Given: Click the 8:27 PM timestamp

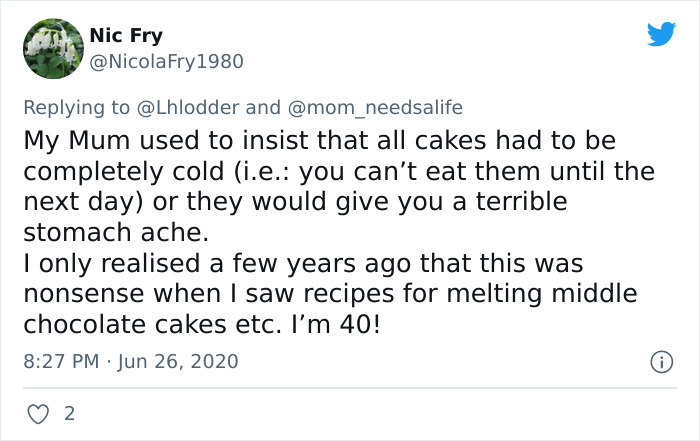Looking at the screenshot, I should click(62, 361).
